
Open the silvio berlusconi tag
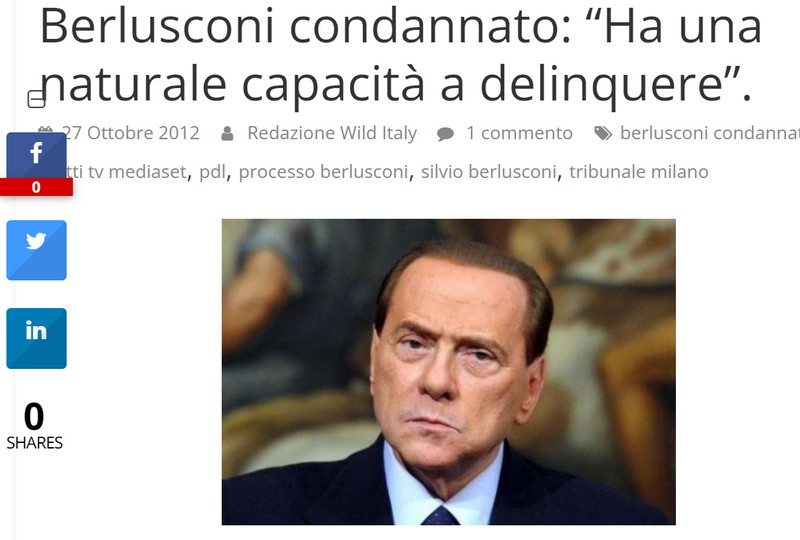[x=488, y=172]
